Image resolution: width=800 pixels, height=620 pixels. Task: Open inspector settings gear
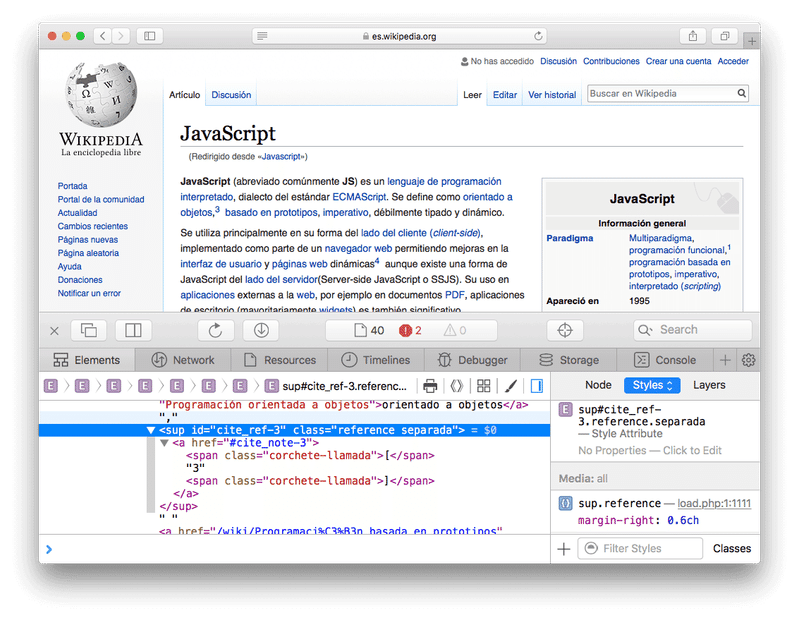748,360
